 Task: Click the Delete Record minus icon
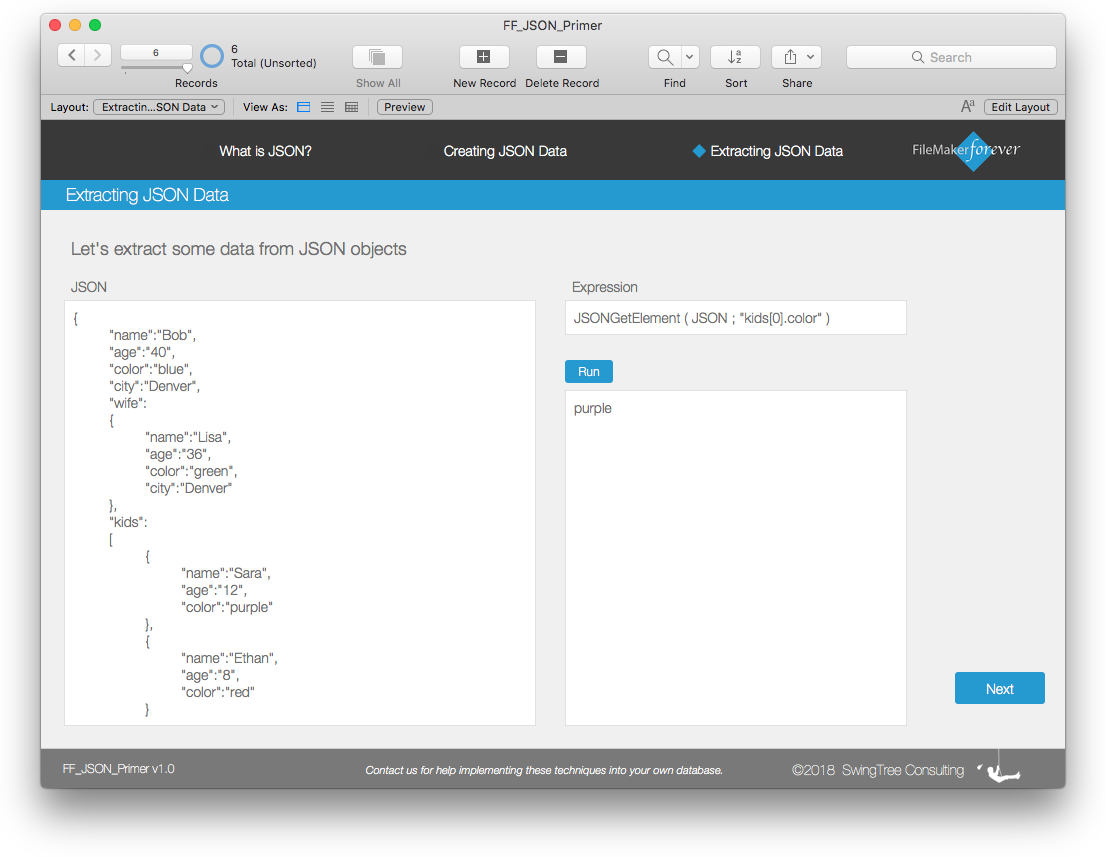tap(561, 56)
